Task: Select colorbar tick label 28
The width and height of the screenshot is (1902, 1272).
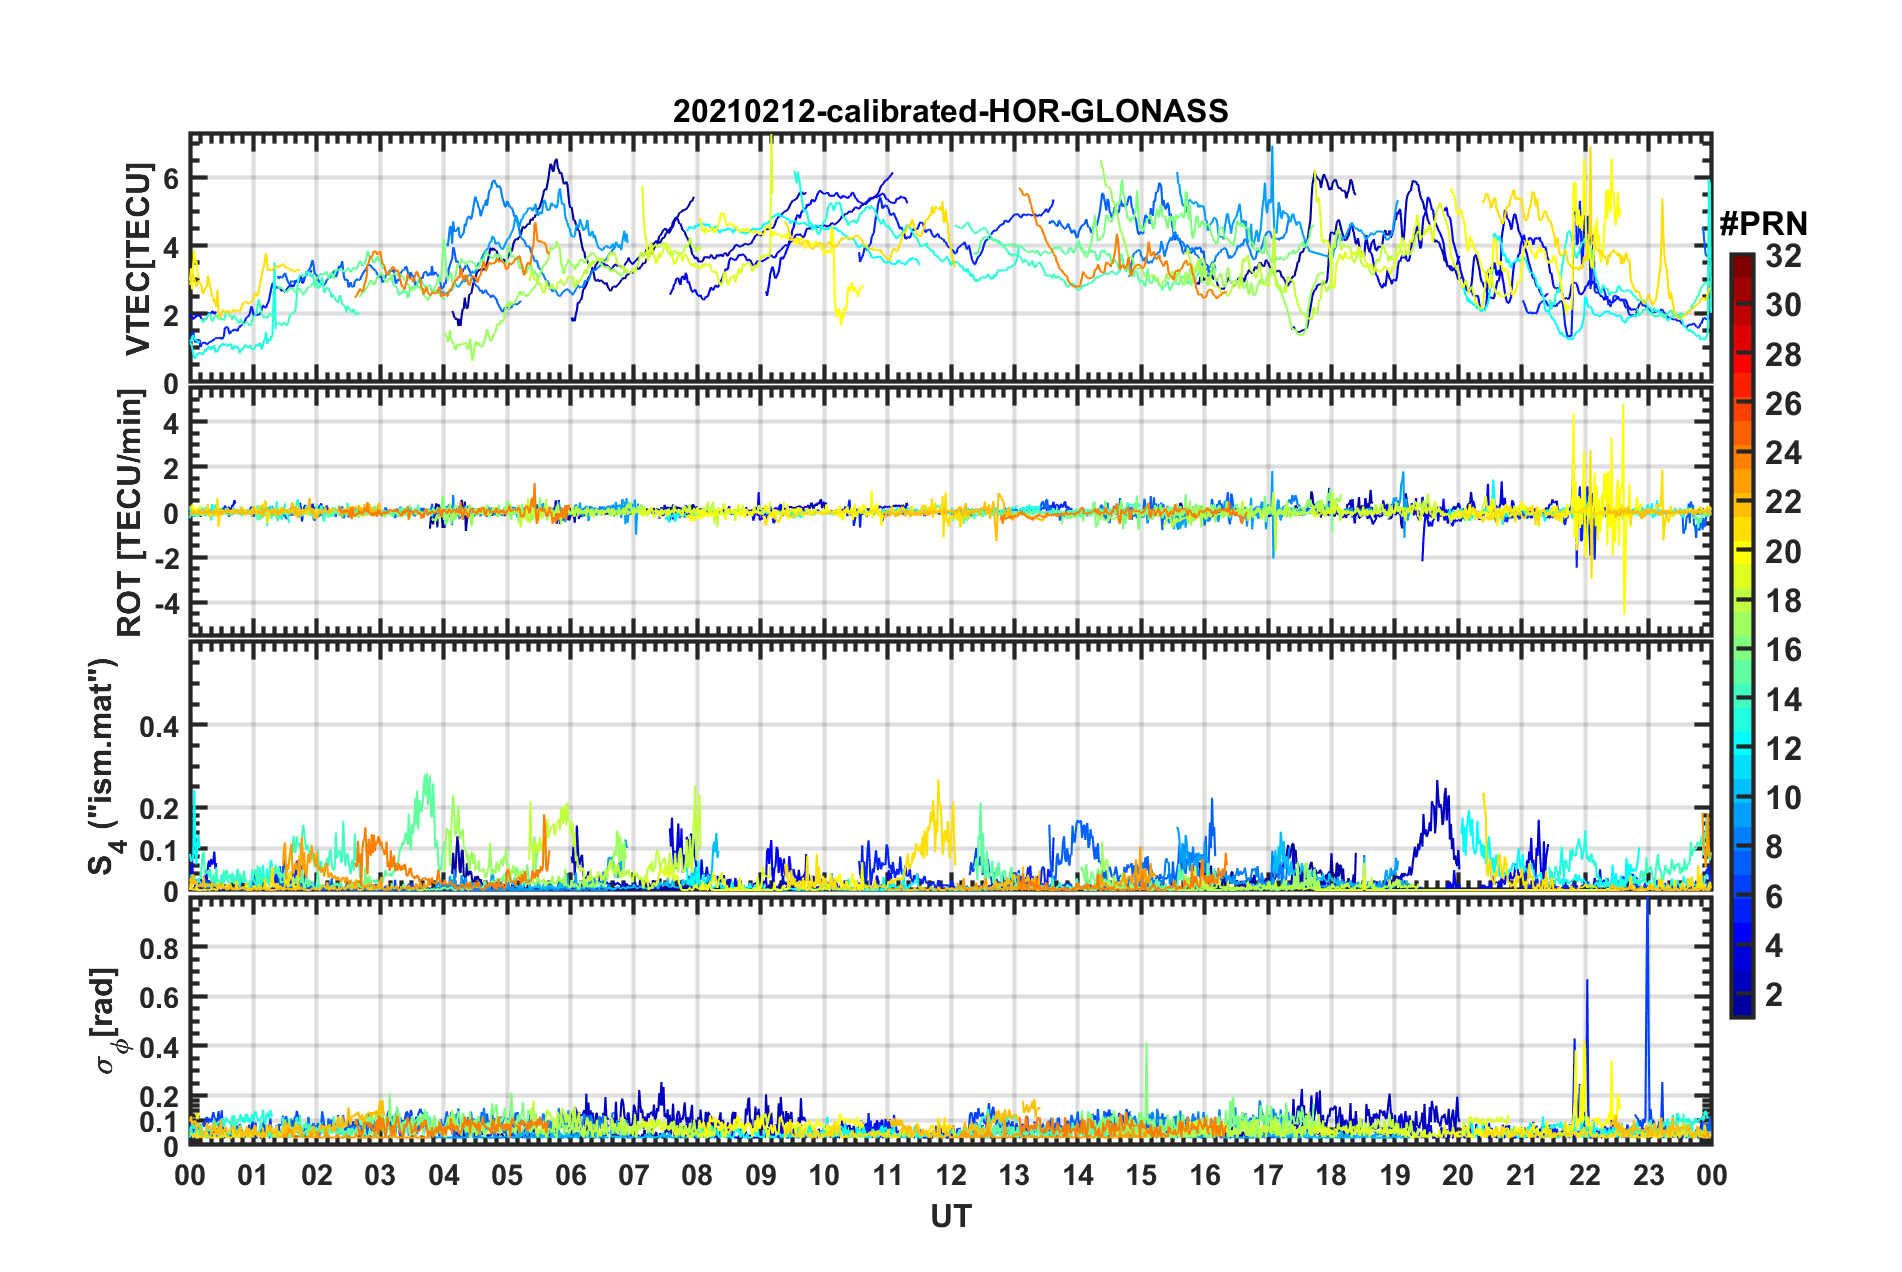Action: (x=1783, y=355)
